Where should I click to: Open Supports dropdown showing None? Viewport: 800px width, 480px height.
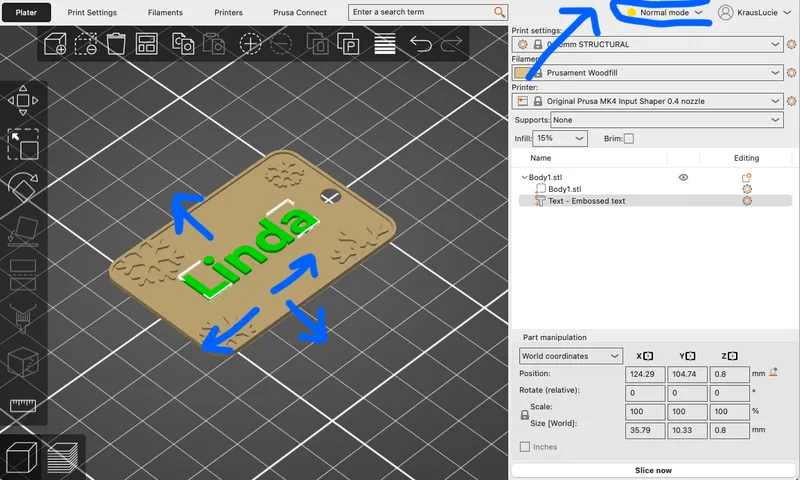click(x=667, y=120)
